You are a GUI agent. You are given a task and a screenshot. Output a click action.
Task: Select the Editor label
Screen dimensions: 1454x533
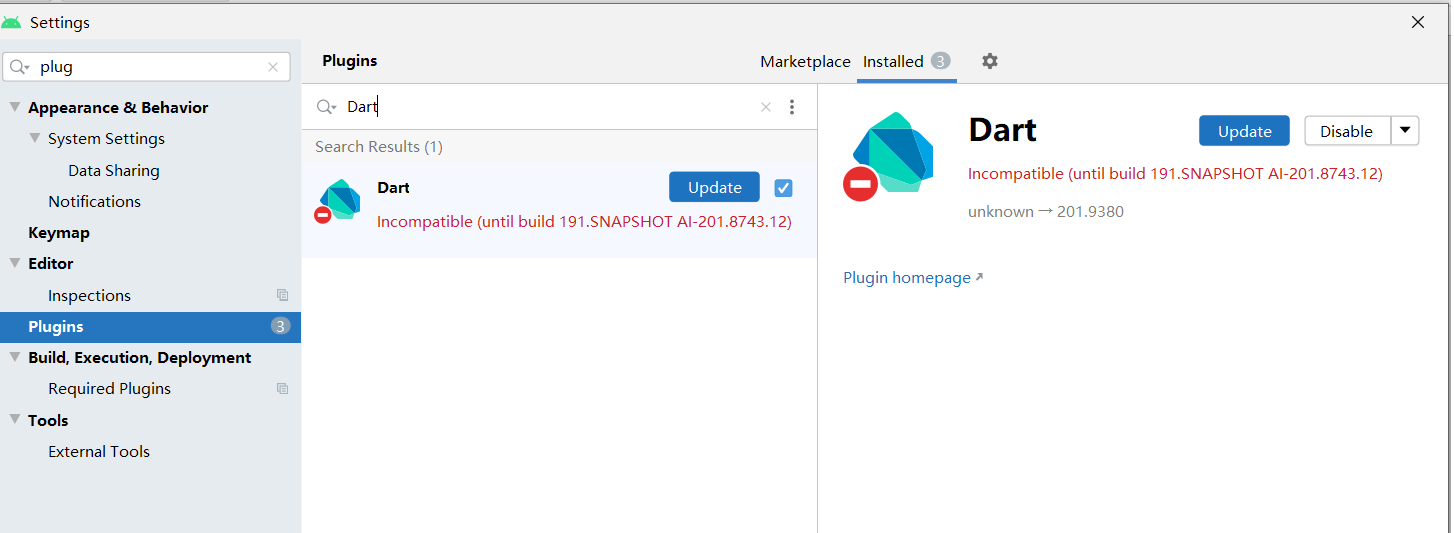click(50, 263)
